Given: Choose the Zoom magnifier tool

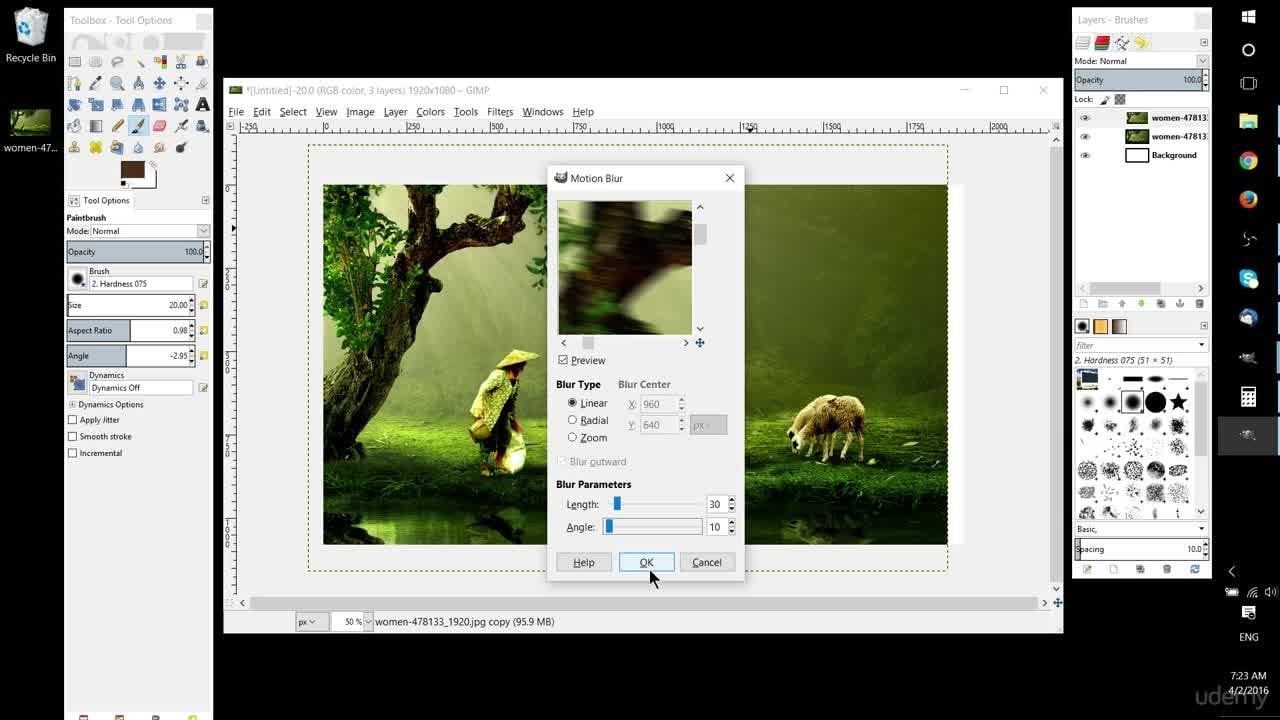Looking at the screenshot, I should [x=117, y=83].
